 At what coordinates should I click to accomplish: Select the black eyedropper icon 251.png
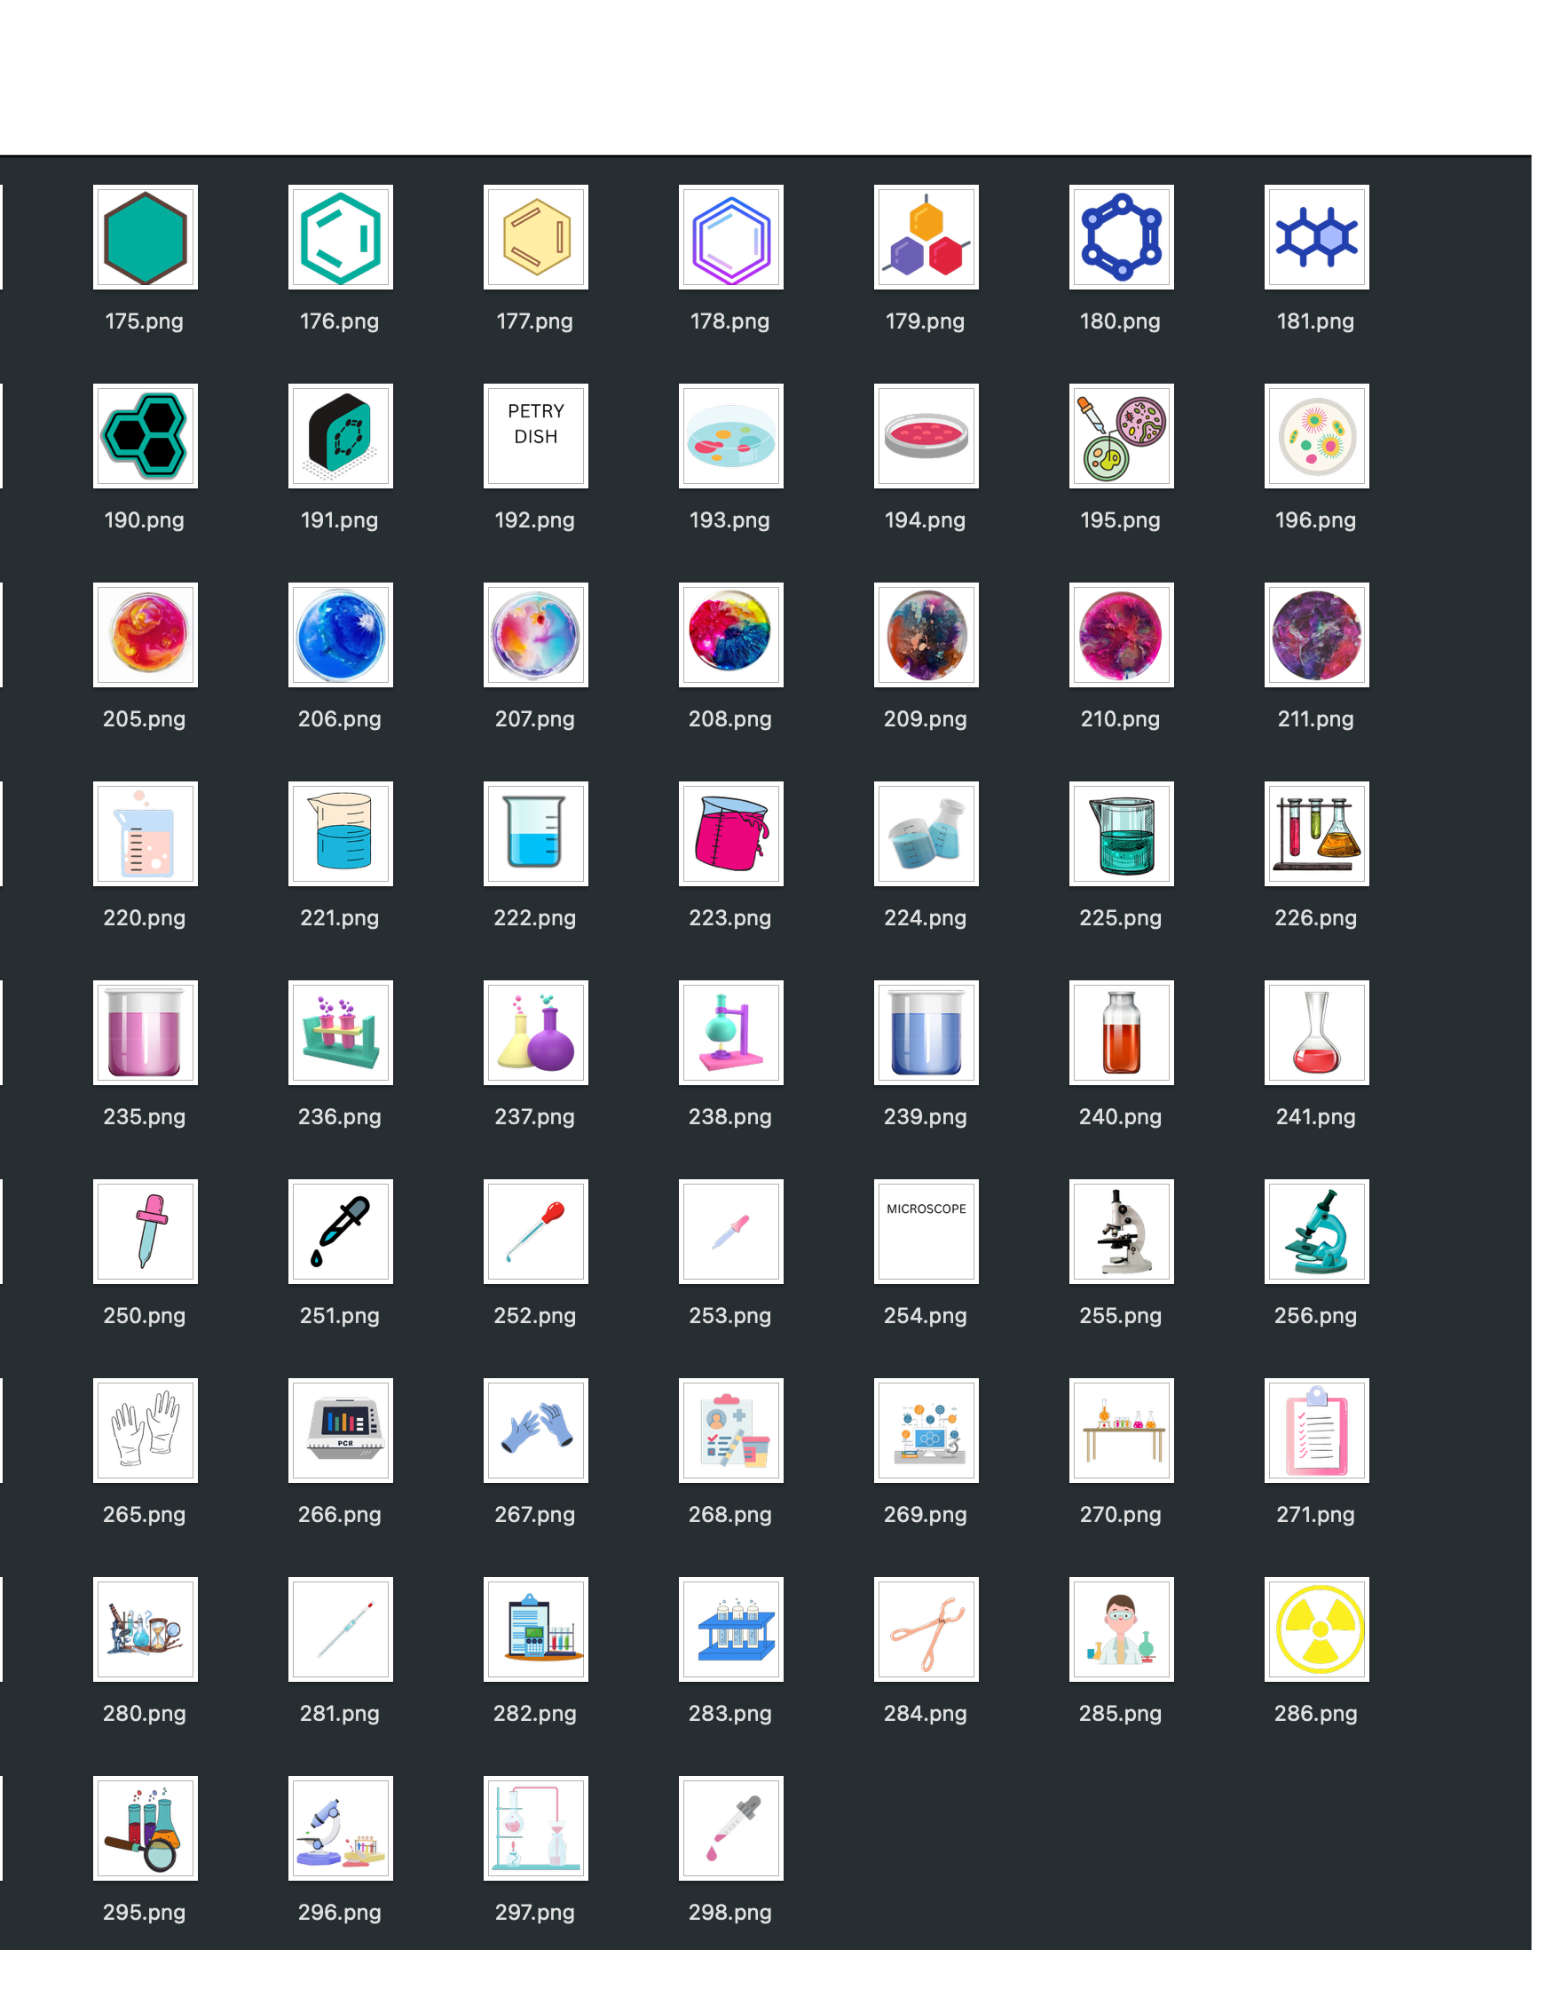[x=340, y=1232]
